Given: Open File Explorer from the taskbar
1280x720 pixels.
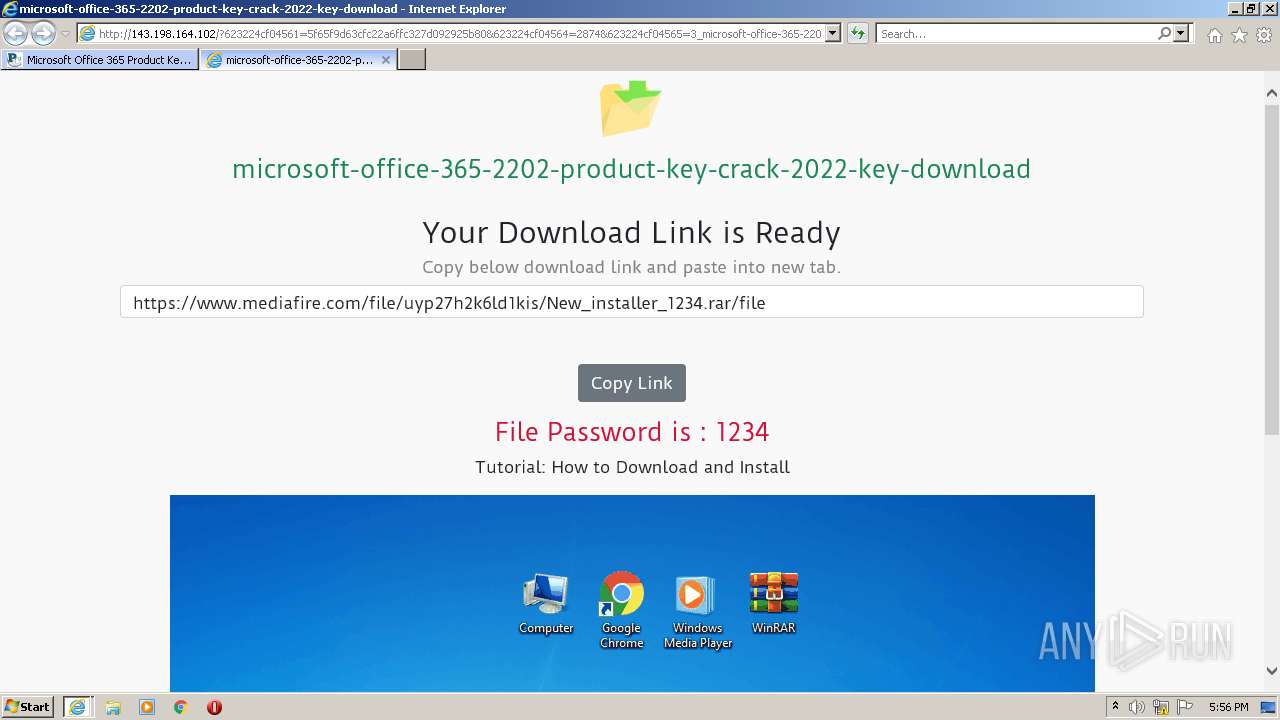Looking at the screenshot, I should (113, 707).
